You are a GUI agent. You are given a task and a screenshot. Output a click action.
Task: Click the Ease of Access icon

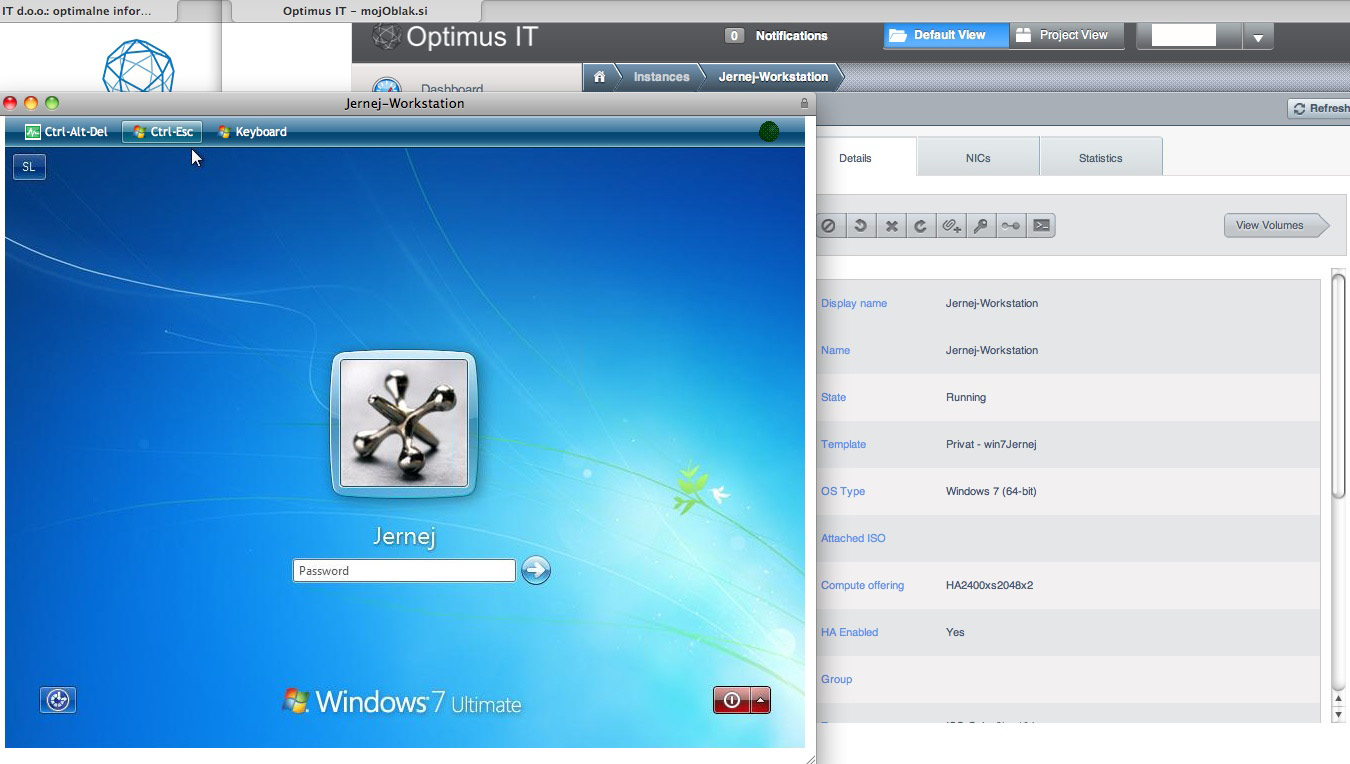(58, 700)
